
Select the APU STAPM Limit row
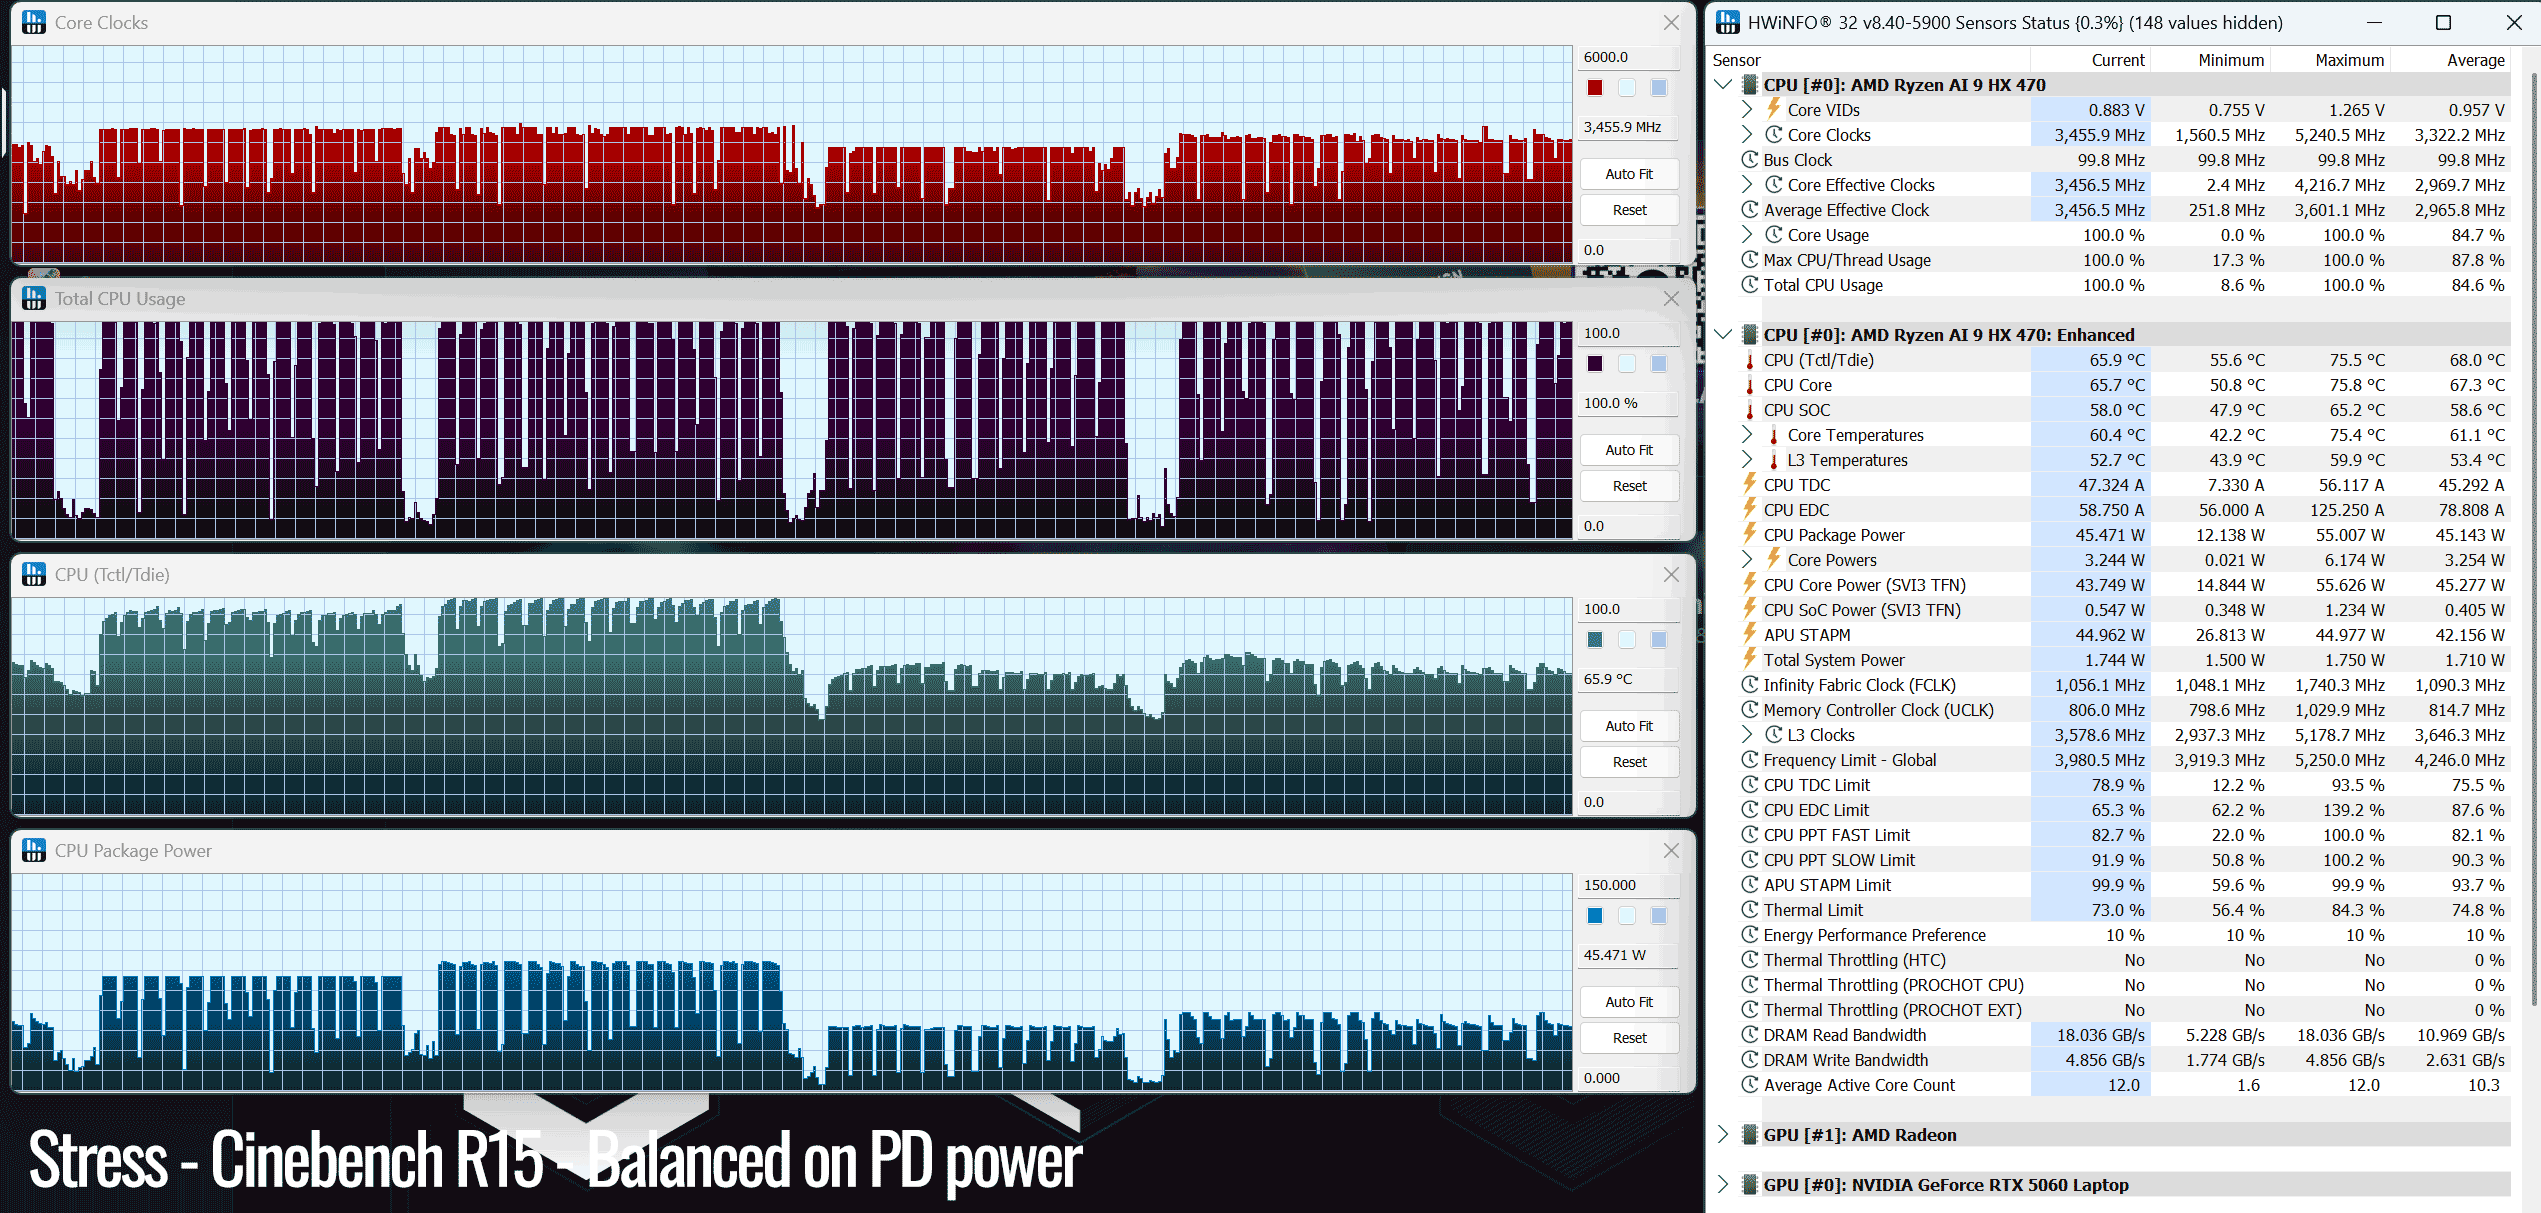click(2110, 884)
